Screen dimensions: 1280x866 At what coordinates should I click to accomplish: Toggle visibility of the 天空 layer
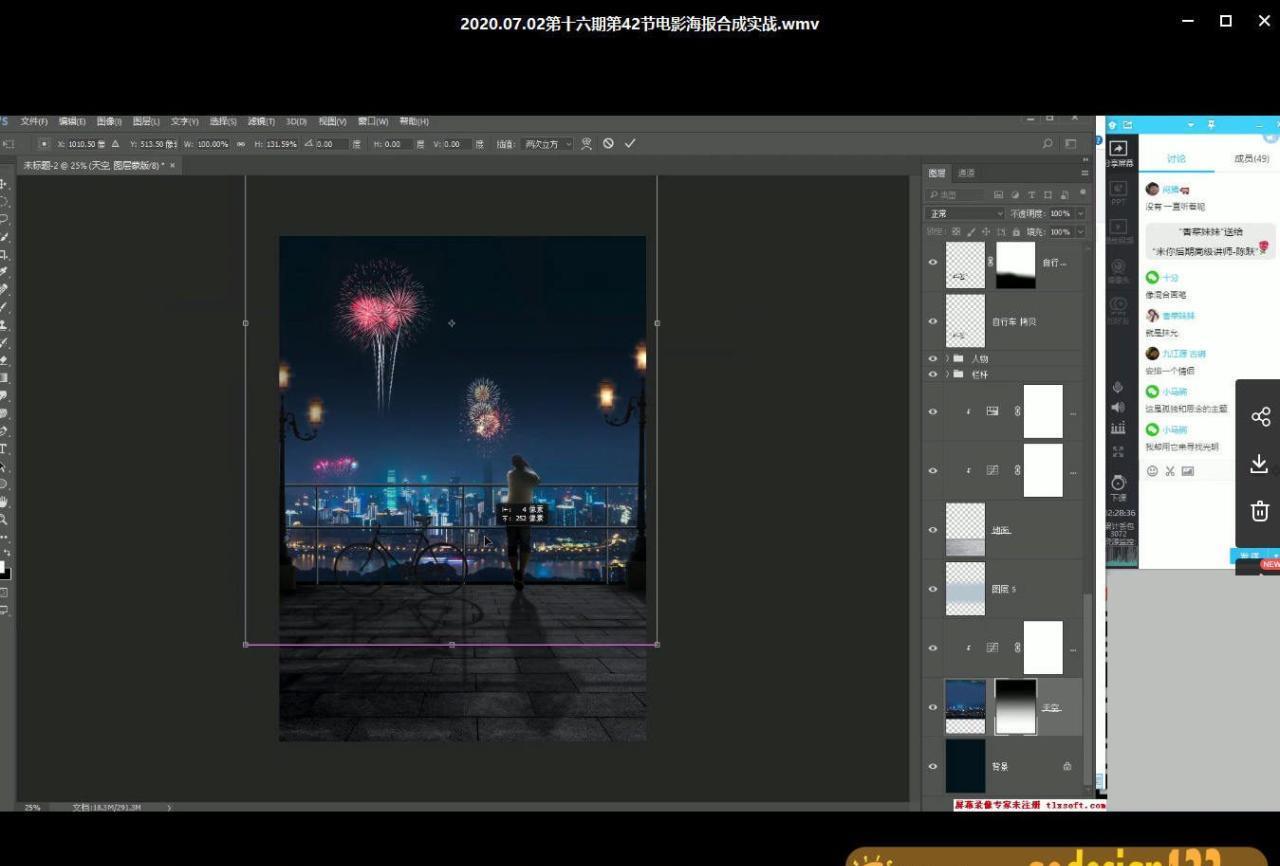933,707
